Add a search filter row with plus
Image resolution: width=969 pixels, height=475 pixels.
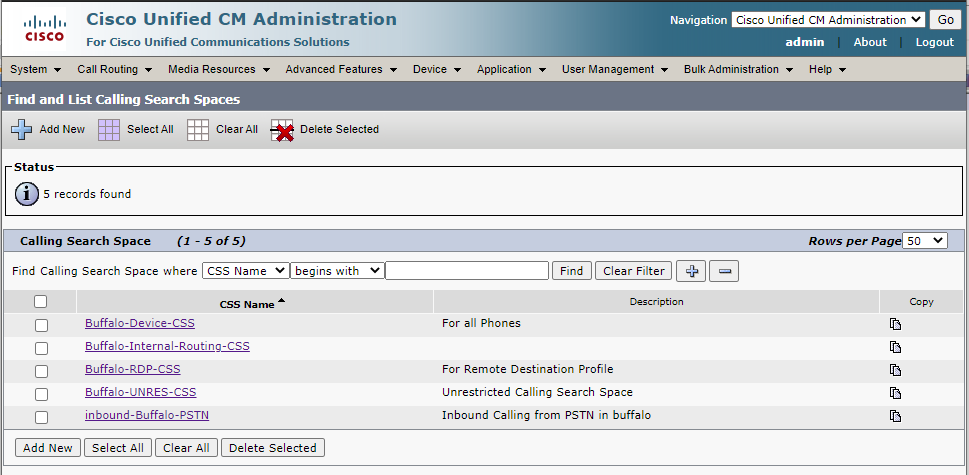click(690, 271)
